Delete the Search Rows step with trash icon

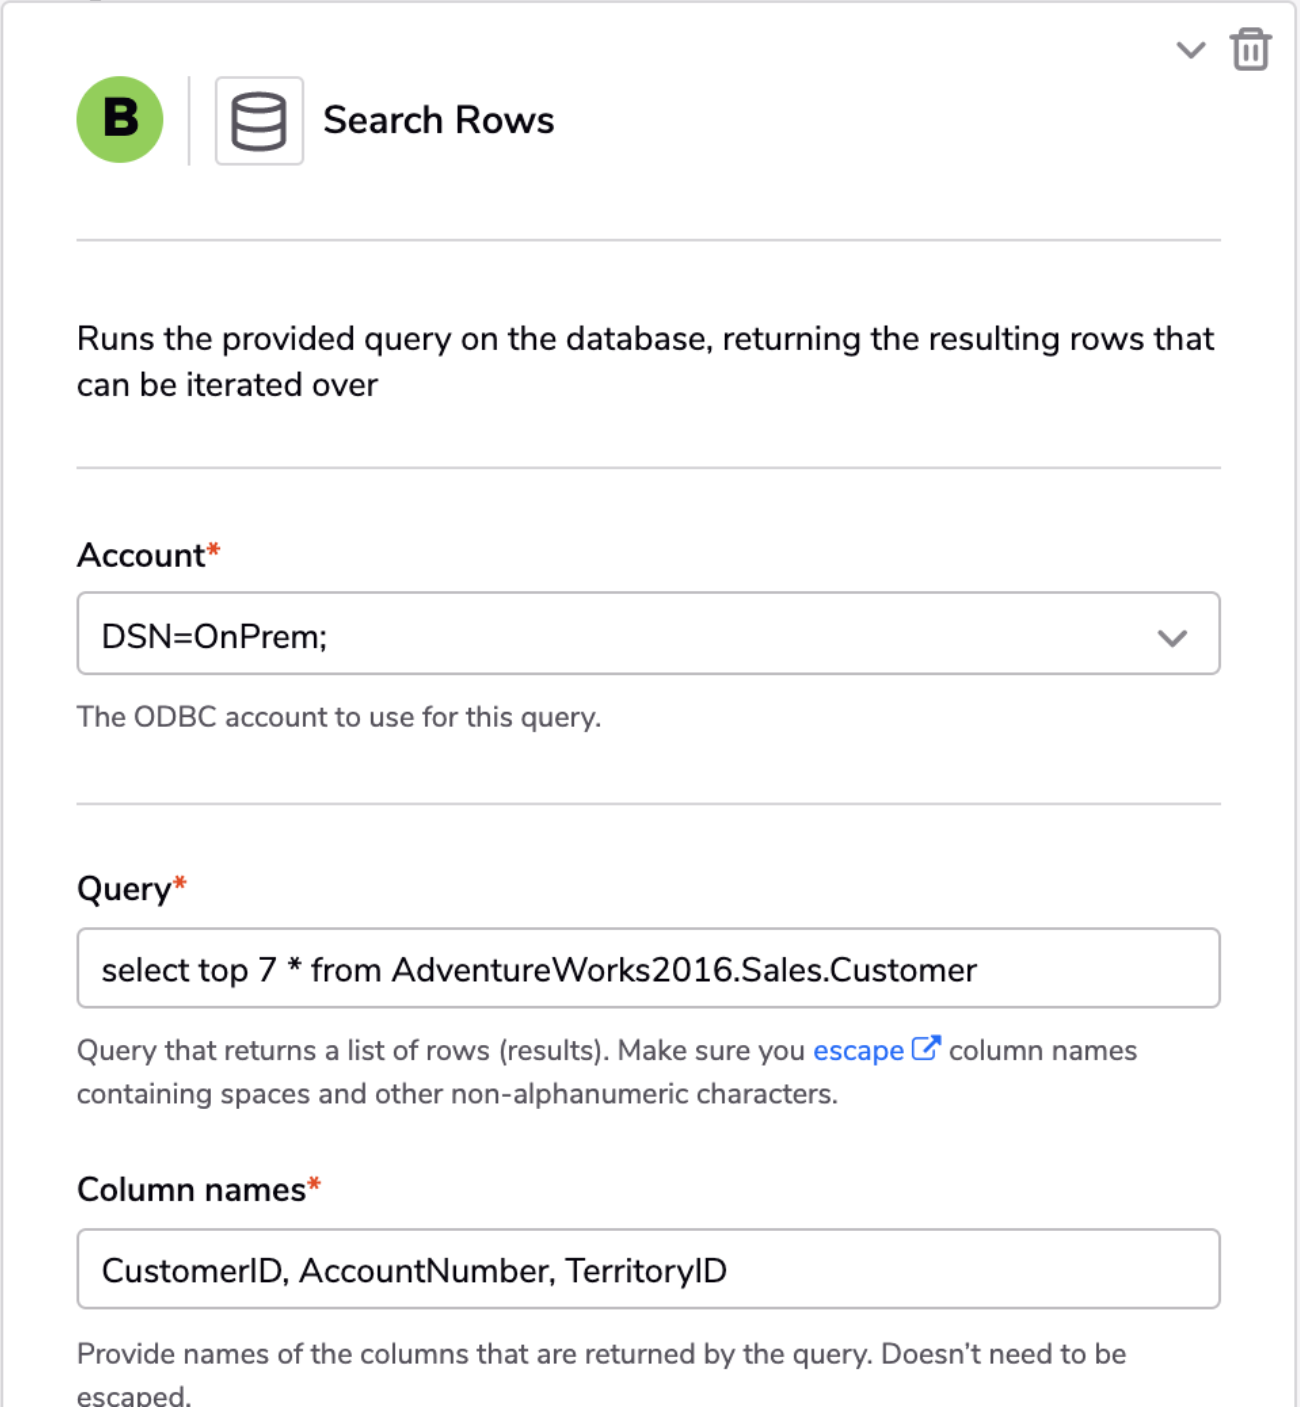pos(1250,49)
